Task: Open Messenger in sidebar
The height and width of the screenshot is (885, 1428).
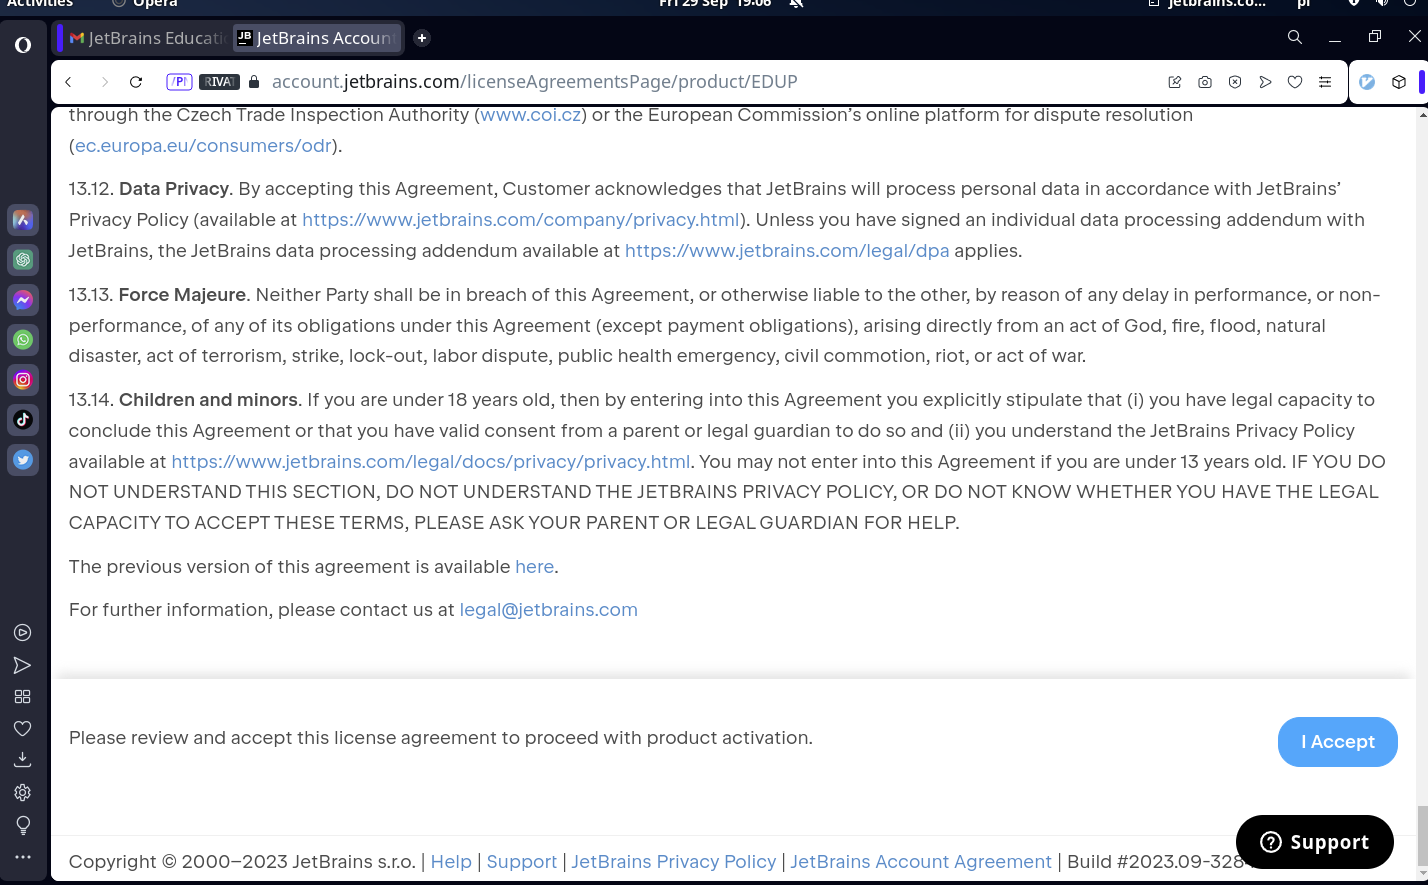Action: point(23,300)
